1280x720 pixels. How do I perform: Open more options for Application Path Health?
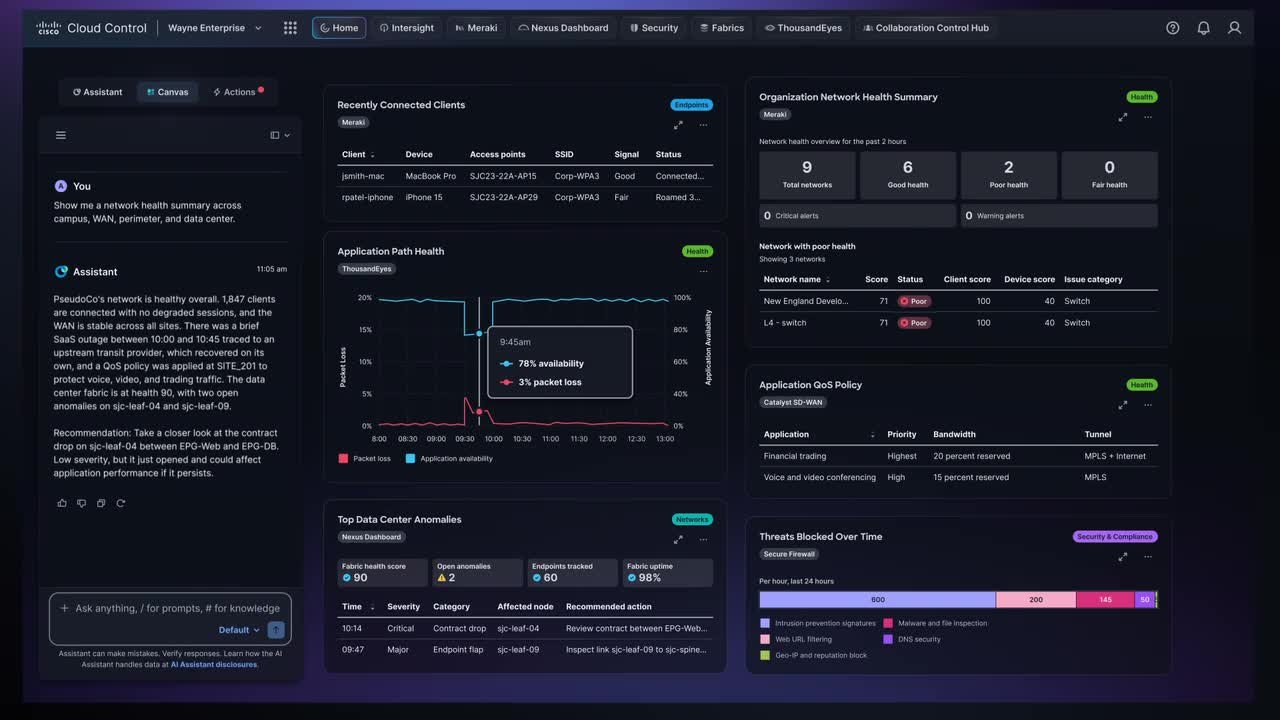[x=704, y=271]
